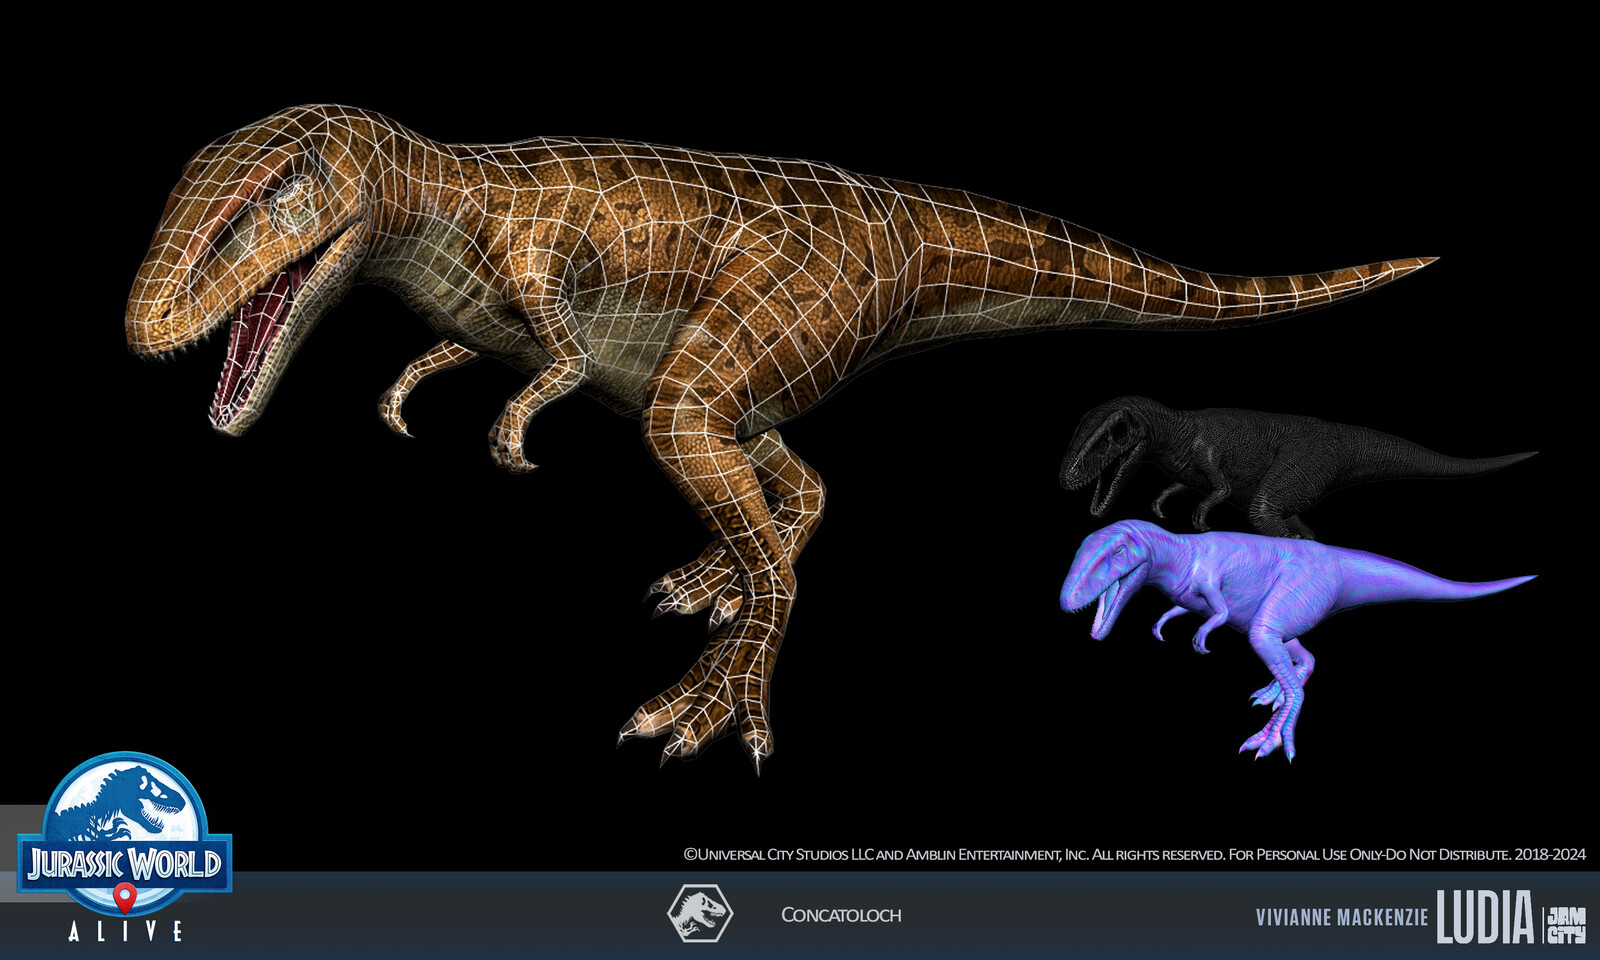The width and height of the screenshot is (1600, 960).
Task: Click the Jurassic World Alive logo
Action: [x=125, y=847]
